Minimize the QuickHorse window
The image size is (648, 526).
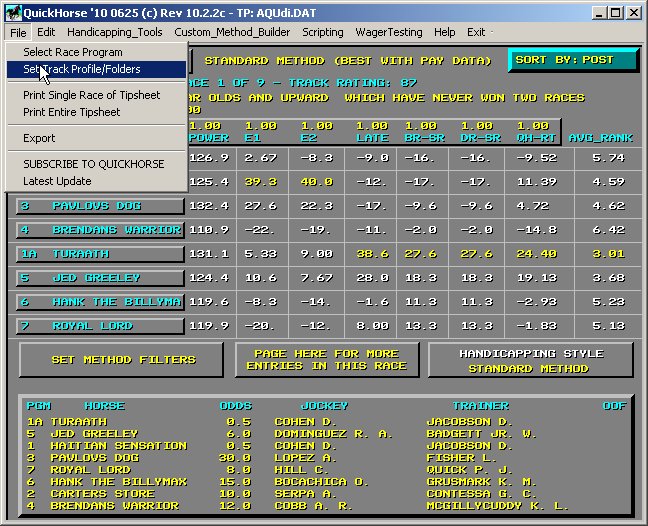coord(598,13)
